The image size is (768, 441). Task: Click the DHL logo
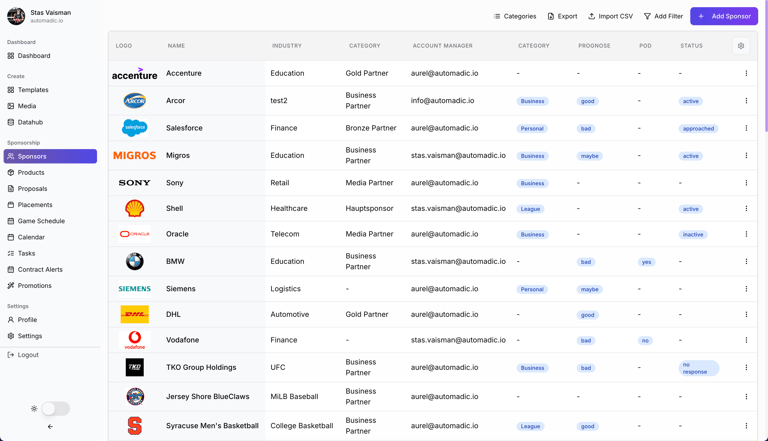135,315
